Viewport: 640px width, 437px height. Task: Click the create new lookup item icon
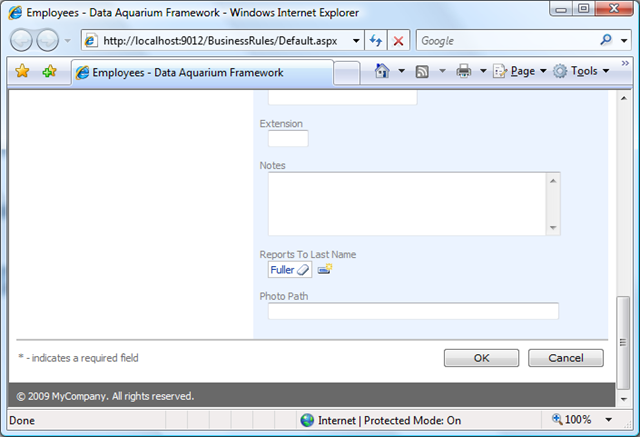click(325, 269)
